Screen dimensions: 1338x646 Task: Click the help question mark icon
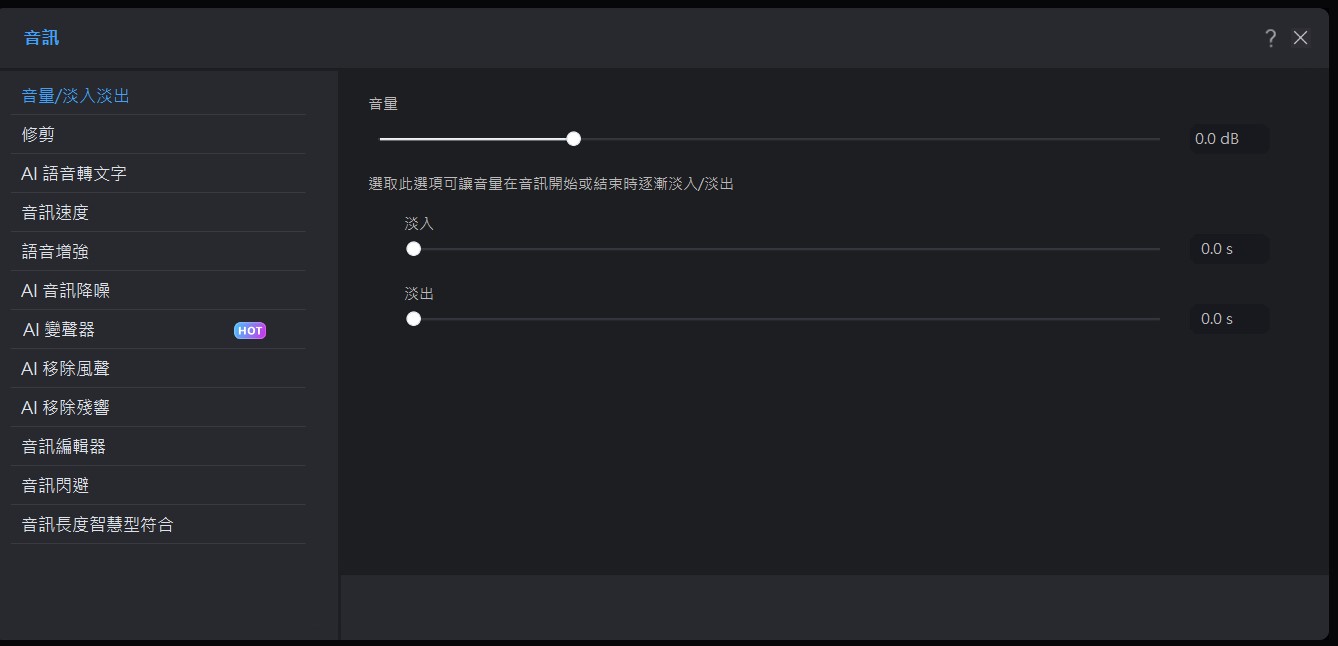click(x=1270, y=38)
